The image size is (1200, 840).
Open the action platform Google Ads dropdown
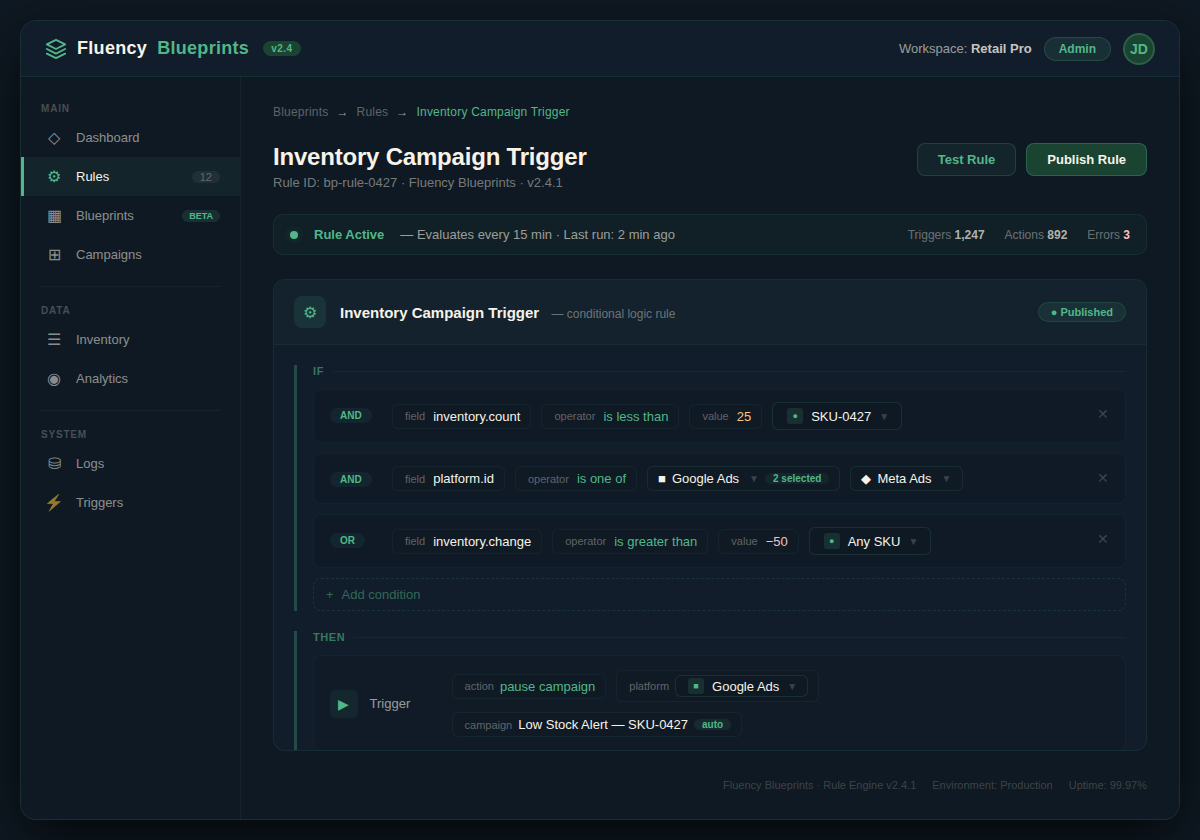[741, 686]
